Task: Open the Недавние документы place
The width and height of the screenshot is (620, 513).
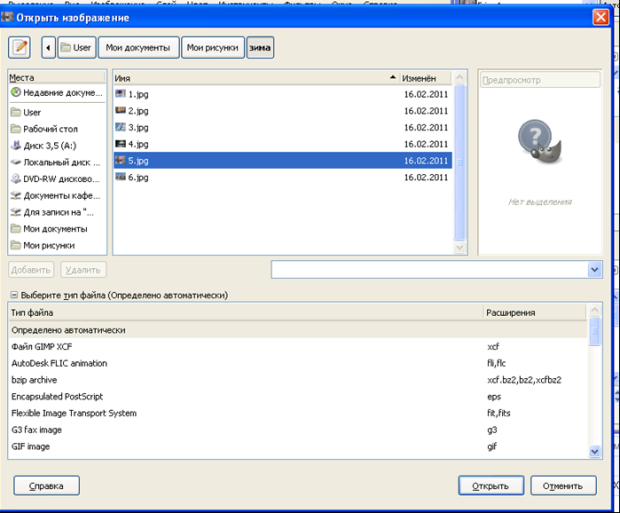Action: coord(56,93)
